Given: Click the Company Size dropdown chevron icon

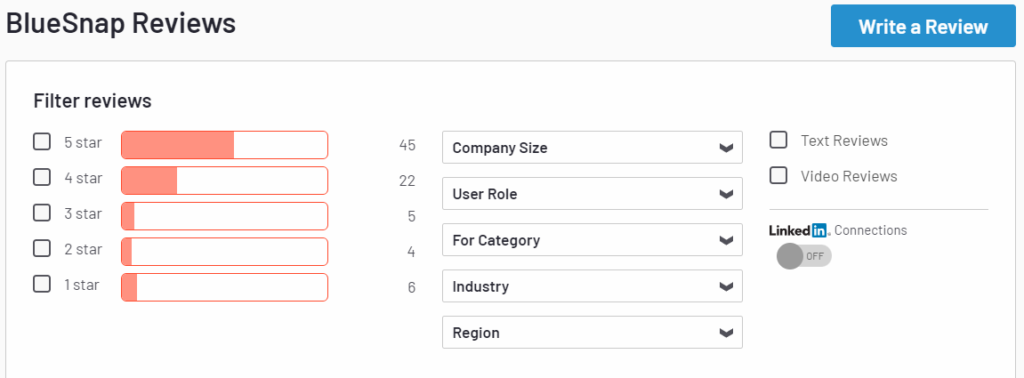Looking at the screenshot, I should [726, 148].
